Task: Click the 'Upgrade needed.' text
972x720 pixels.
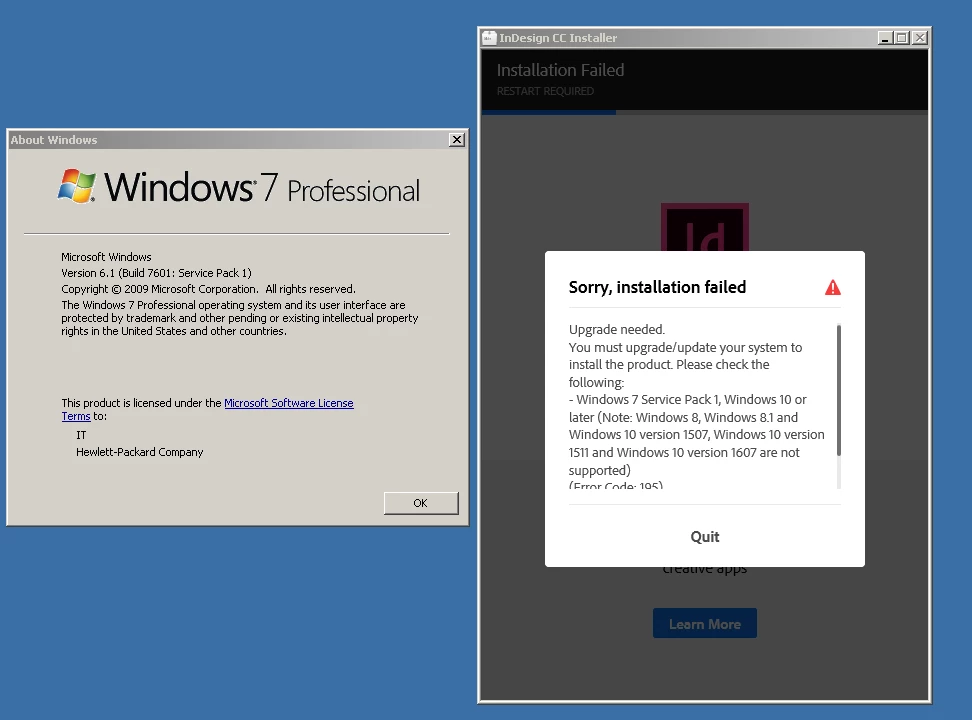Action: click(617, 329)
